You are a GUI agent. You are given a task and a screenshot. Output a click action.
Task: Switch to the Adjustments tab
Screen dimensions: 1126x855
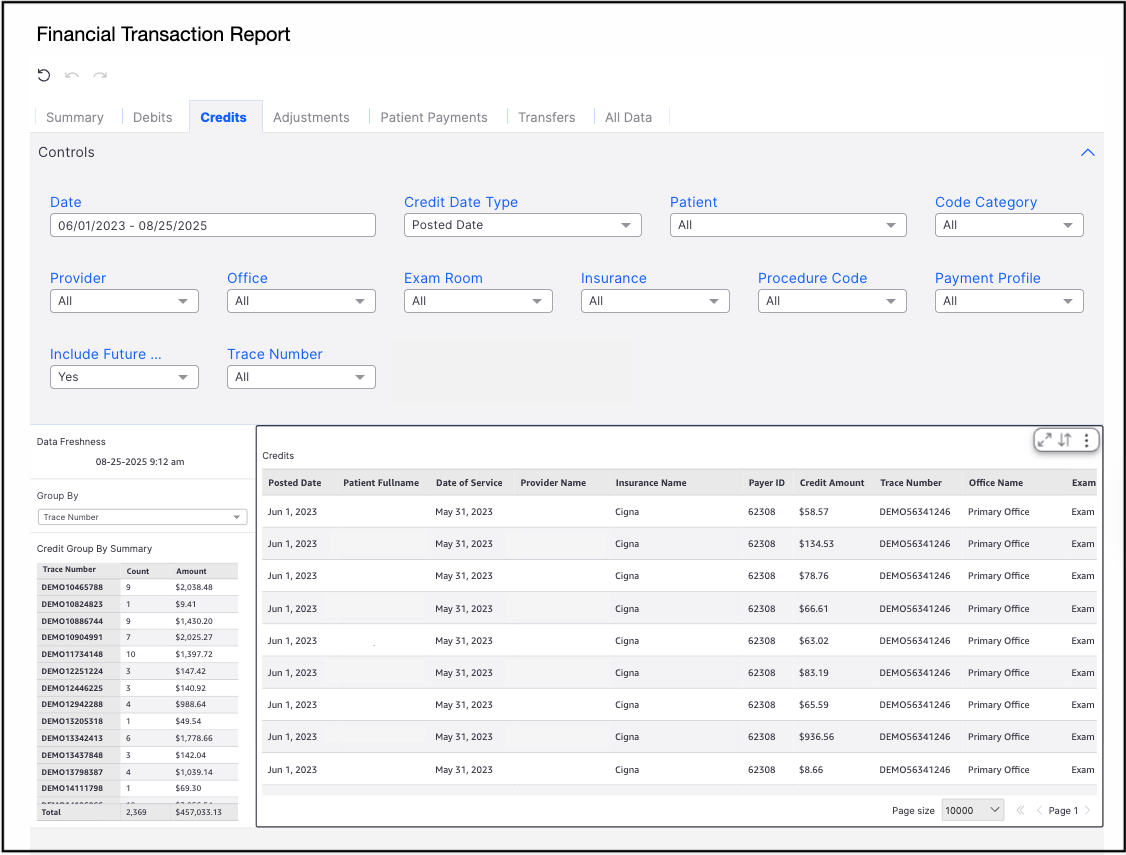point(311,117)
